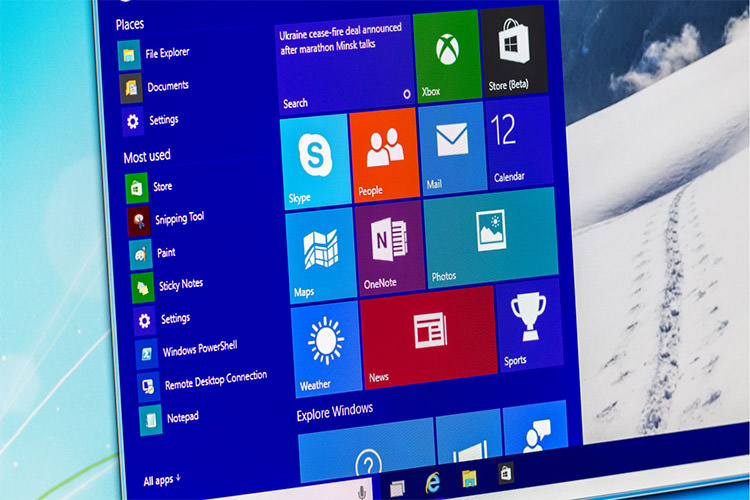Click the Snipping Tool text label

[x=180, y=218]
